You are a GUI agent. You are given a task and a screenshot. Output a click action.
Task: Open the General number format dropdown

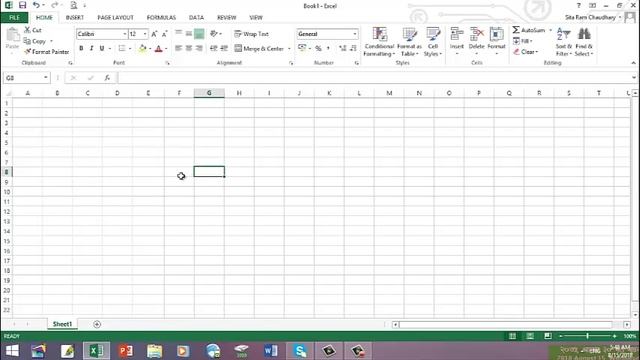pos(355,34)
